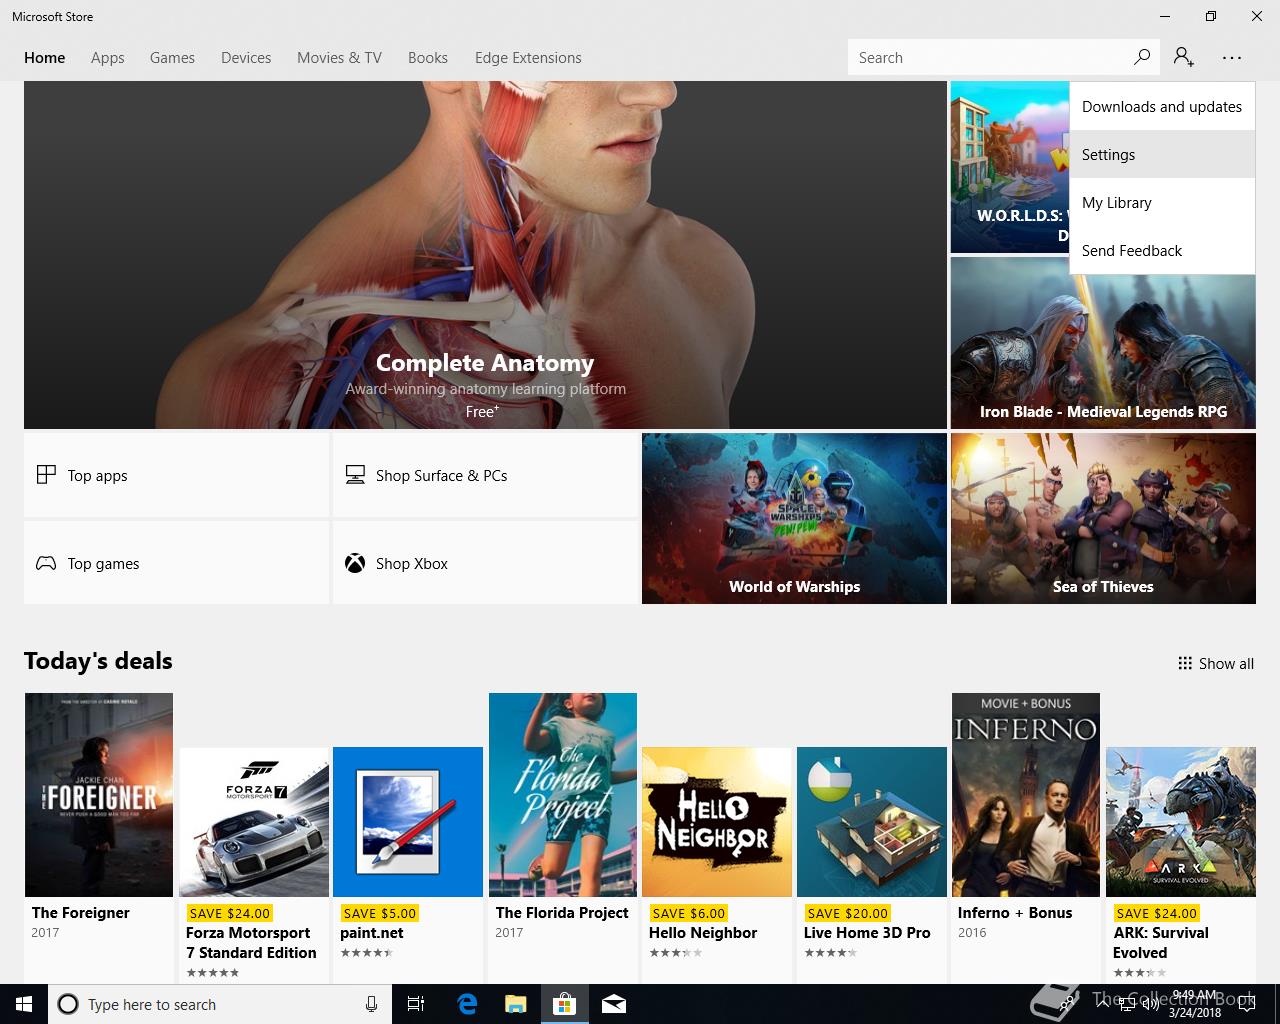Open the Edge Extensions tab
The width and height of the screenshot is (1280, 1024).
pos(528,58)
